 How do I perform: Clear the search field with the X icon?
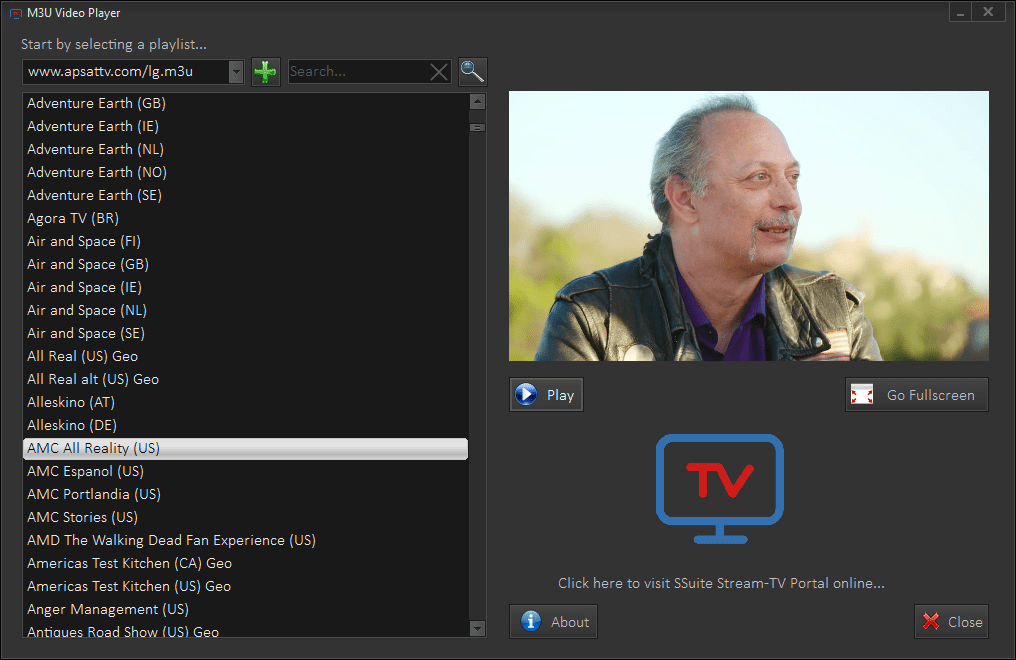[x=439, y=72]
